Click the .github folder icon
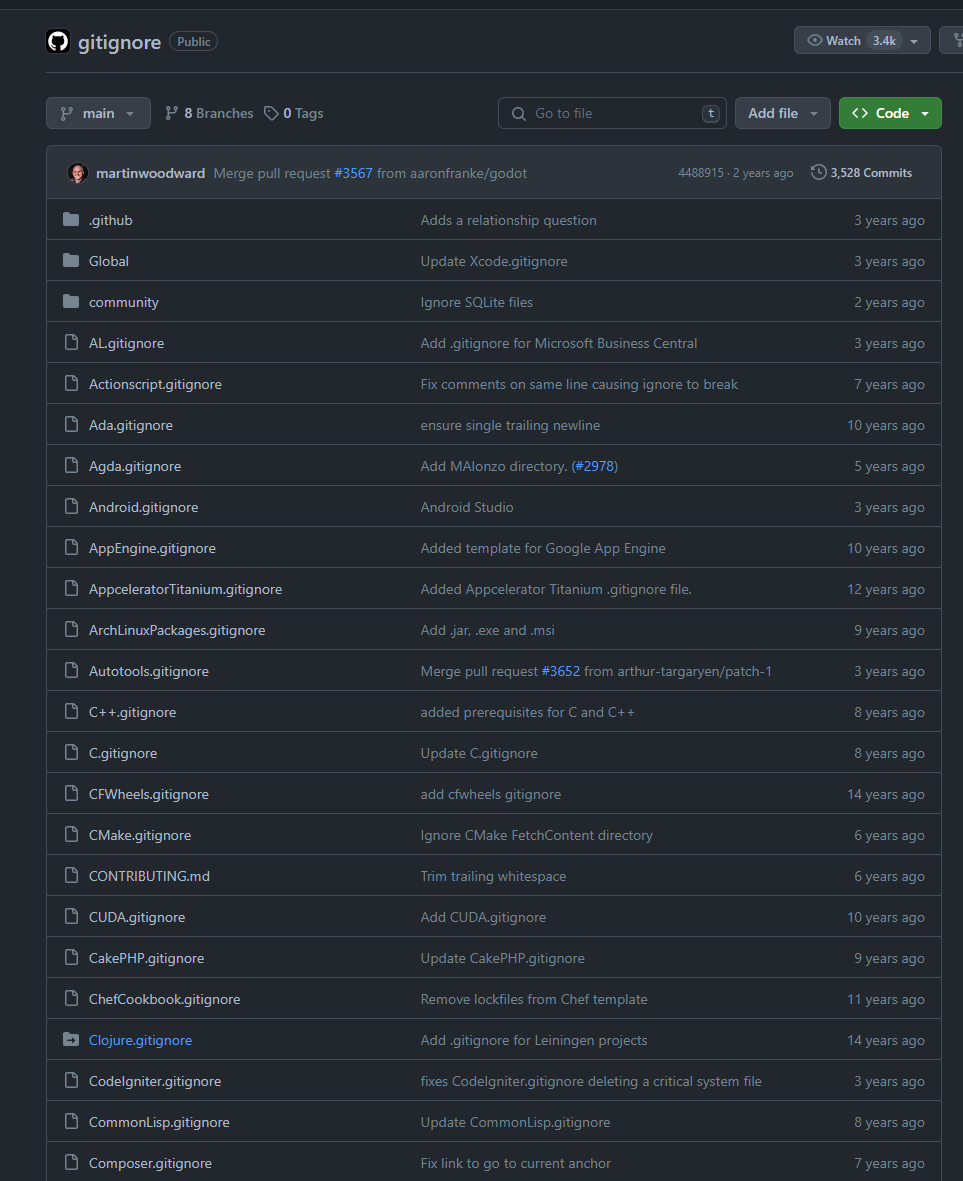Image resolution: width=963 pixels, height=1181 pixels. pyautogui.click(x=71, y=219)
